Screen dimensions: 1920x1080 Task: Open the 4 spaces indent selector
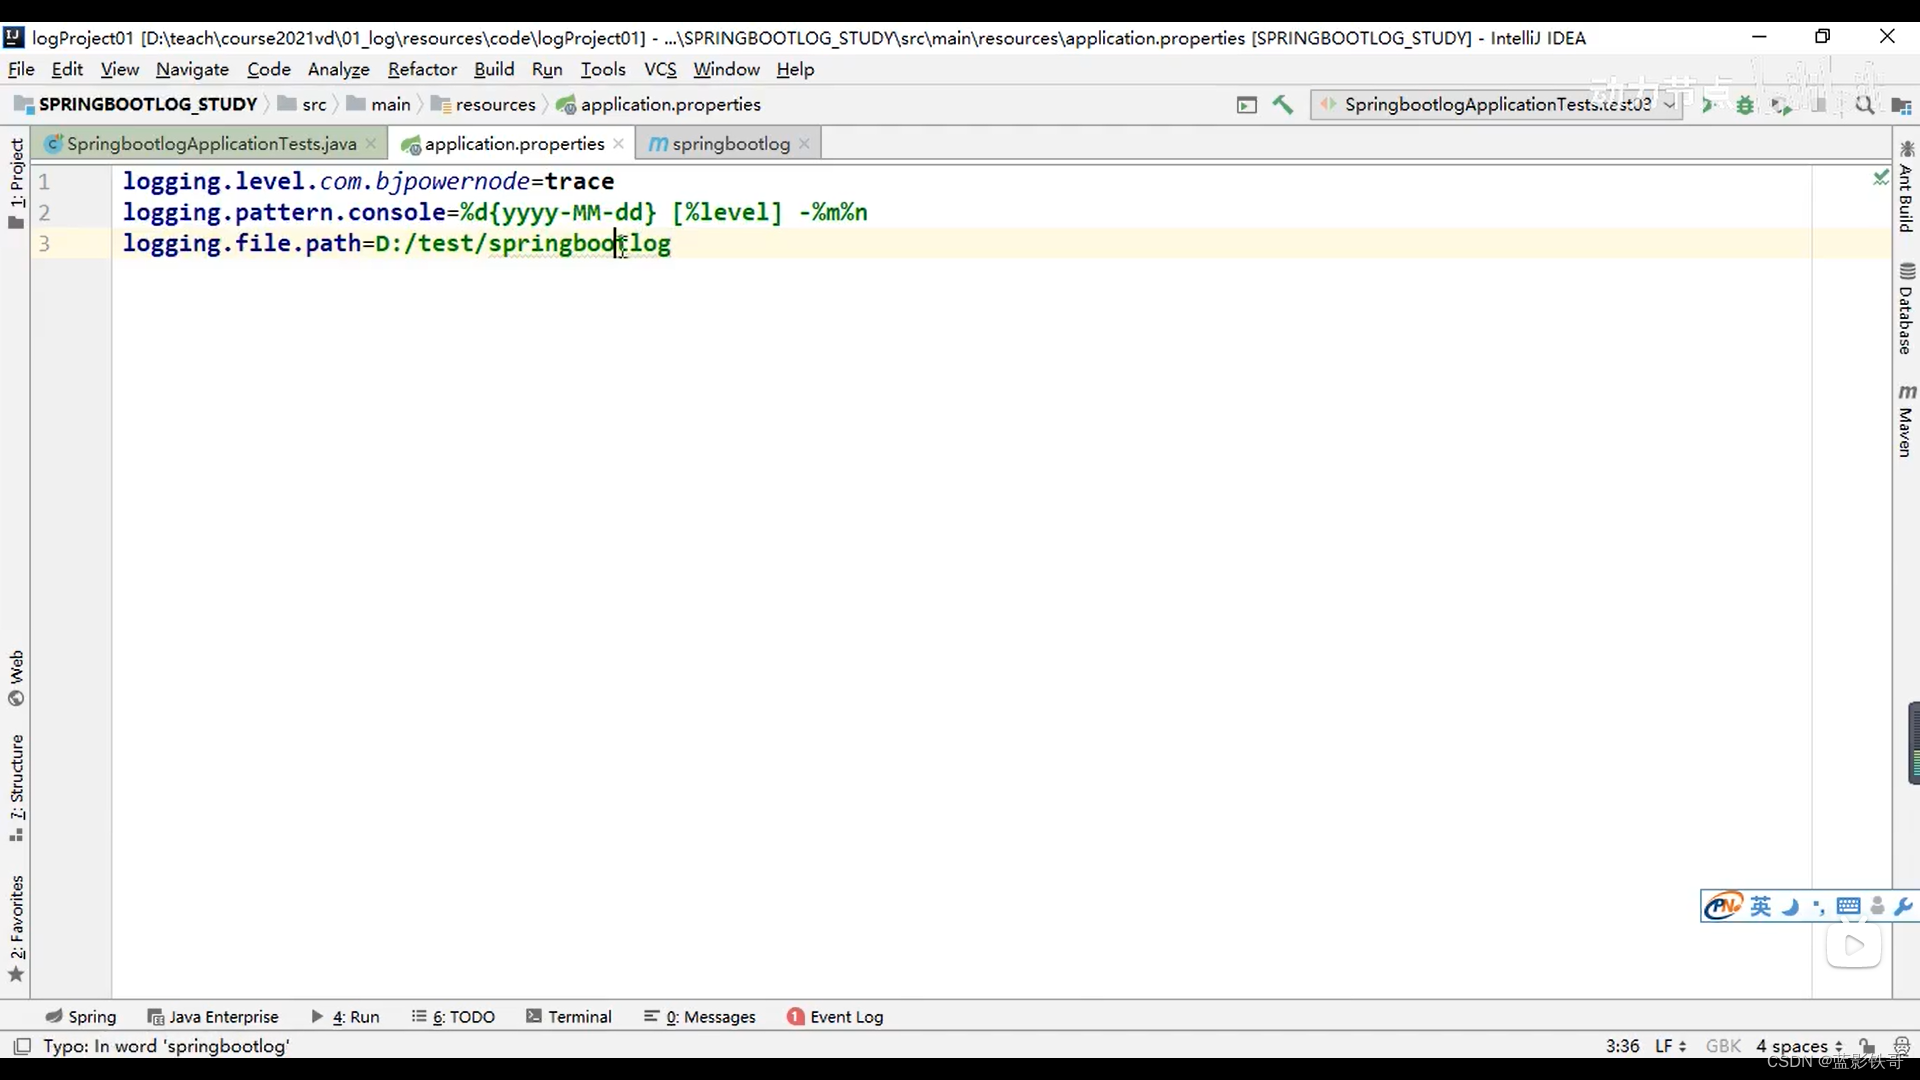coord(1799,1046)
